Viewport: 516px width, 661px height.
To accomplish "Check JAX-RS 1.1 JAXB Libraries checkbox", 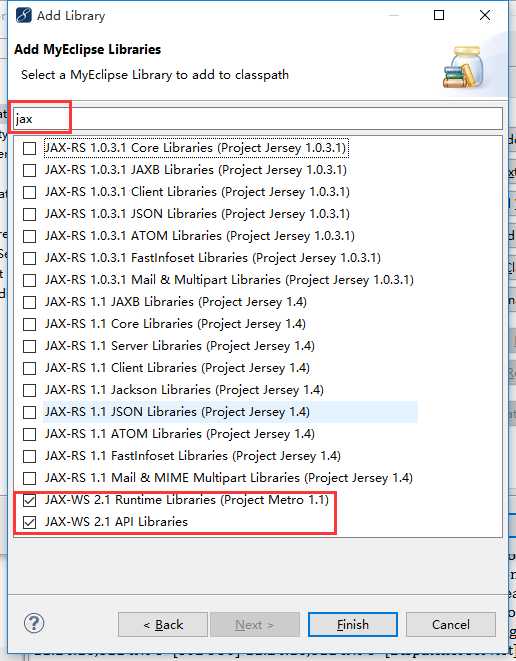I will coord(30,302).
